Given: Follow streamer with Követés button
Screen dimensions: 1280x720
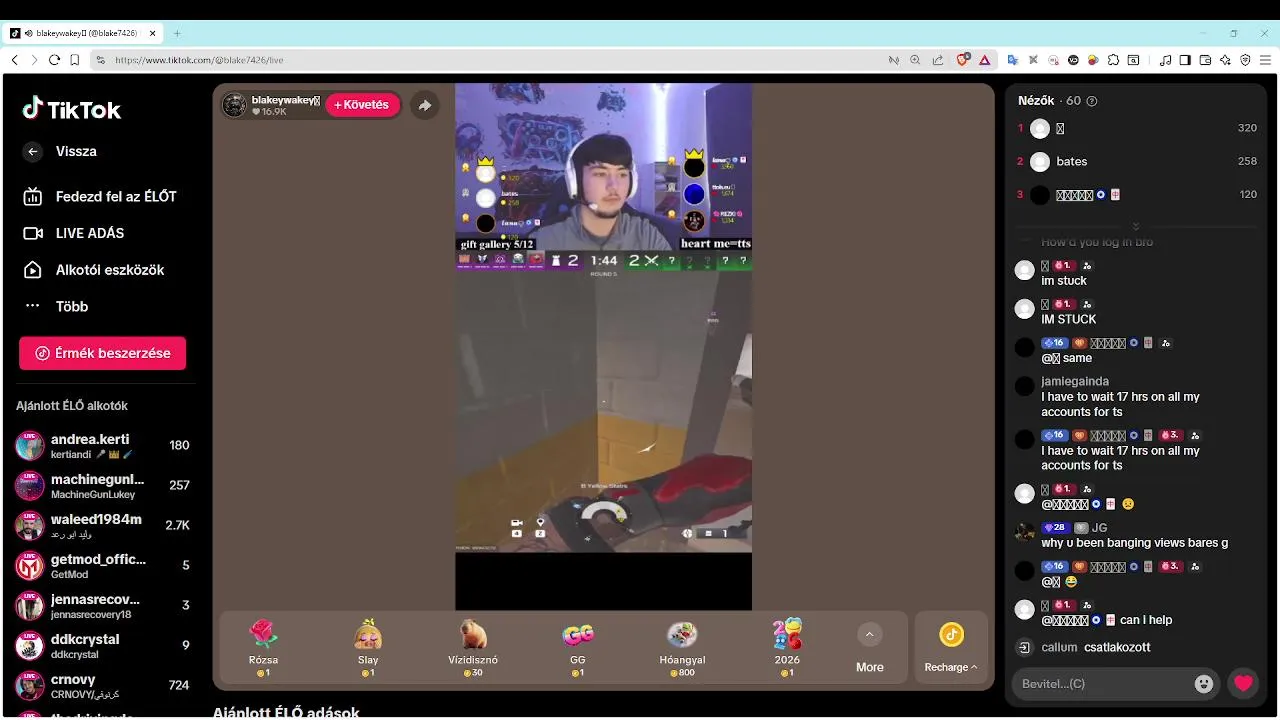Looking at the screenshot, I should point(363,105).
